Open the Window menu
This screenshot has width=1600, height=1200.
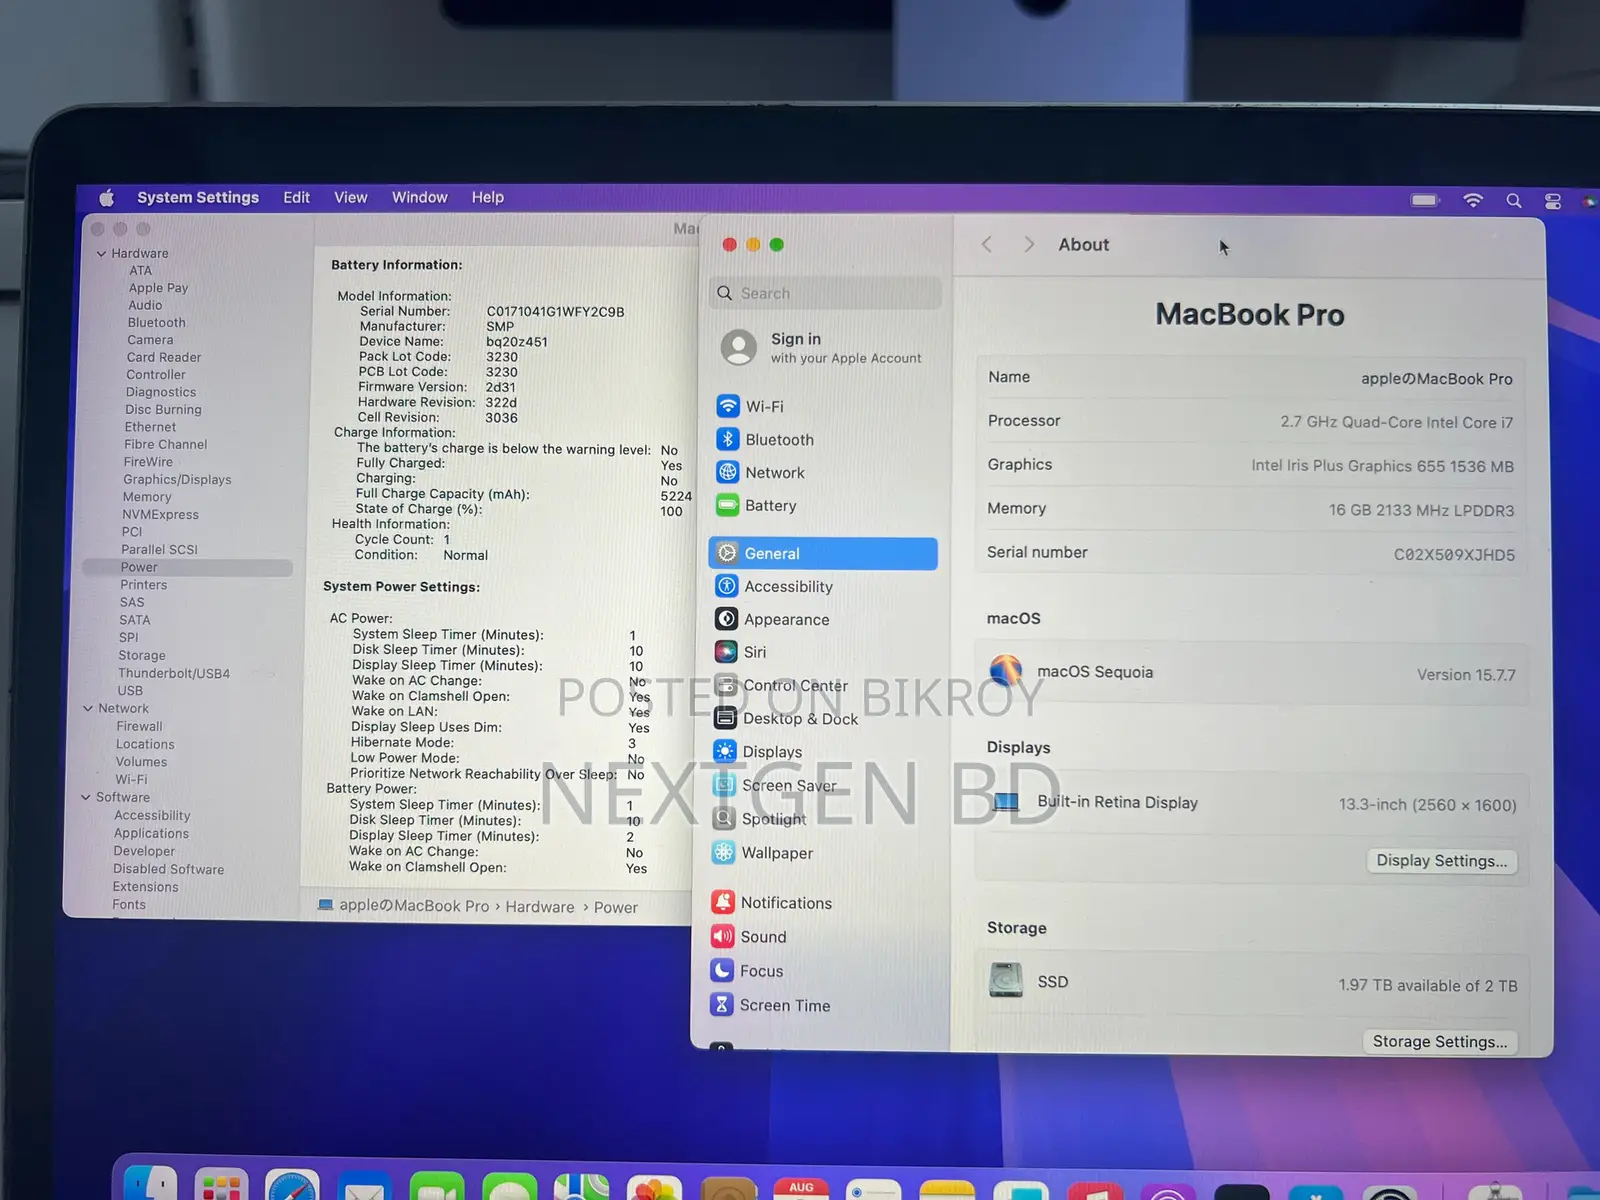tap(419, 197)
